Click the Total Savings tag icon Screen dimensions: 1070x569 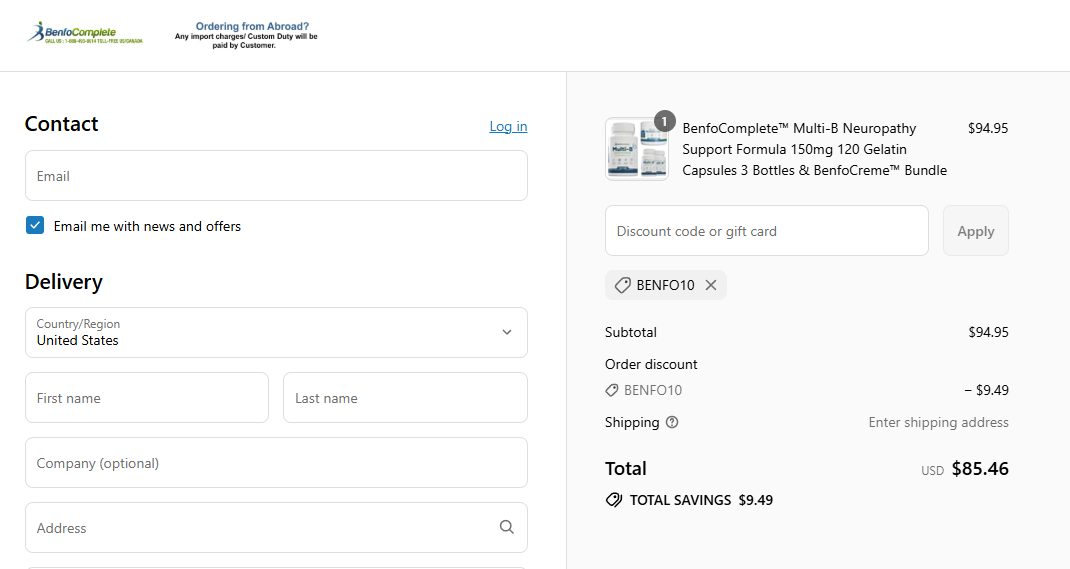[x=613, y=500]
